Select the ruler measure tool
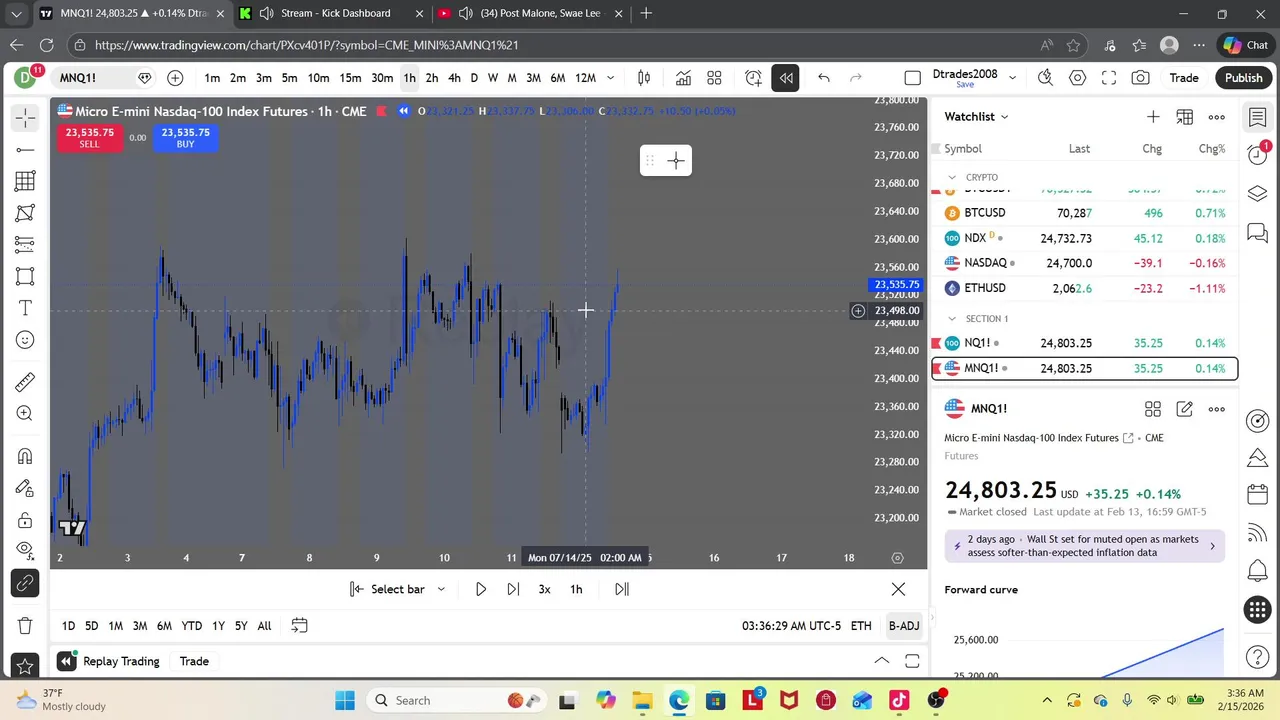1280x720 pixels. coord(25,382)
